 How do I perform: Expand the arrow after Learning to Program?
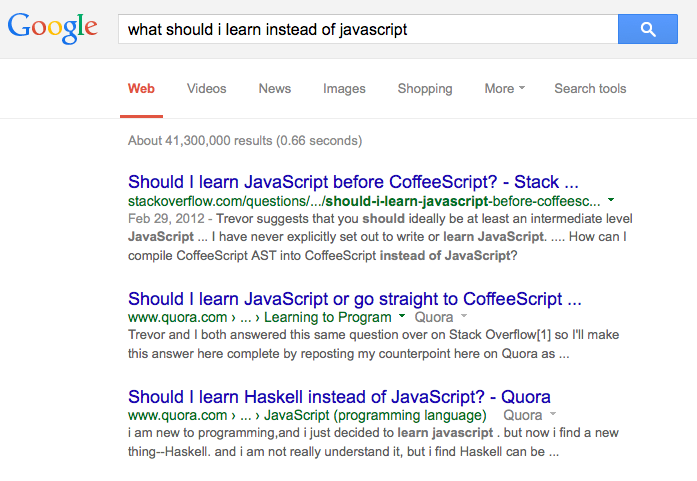(x=401, y=317)
